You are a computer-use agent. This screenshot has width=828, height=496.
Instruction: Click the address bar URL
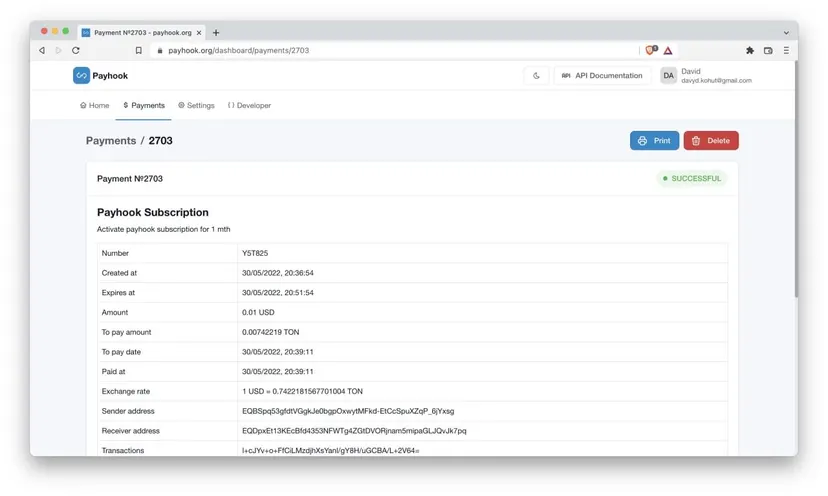point(239,50)
